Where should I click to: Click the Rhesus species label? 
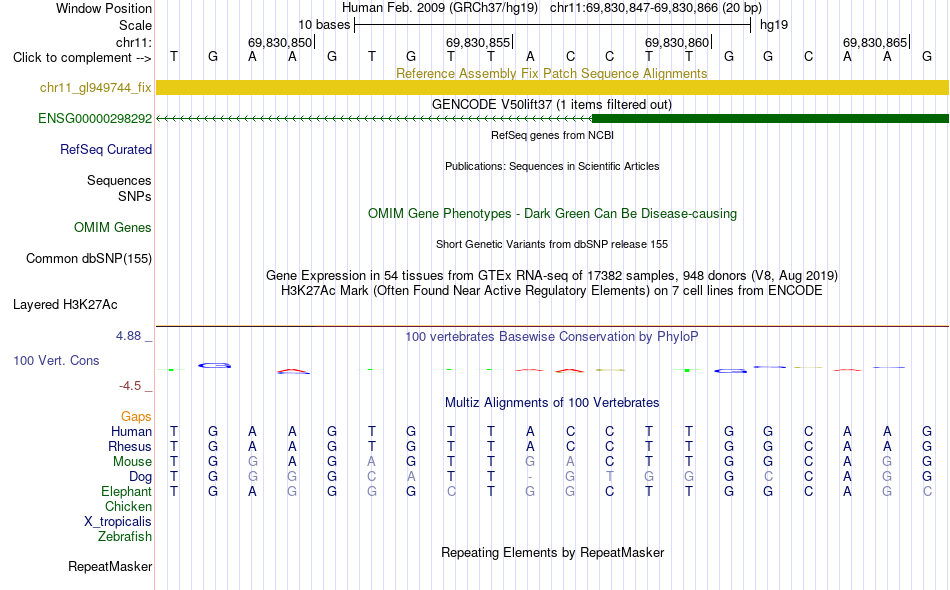(x=130, y=446)
